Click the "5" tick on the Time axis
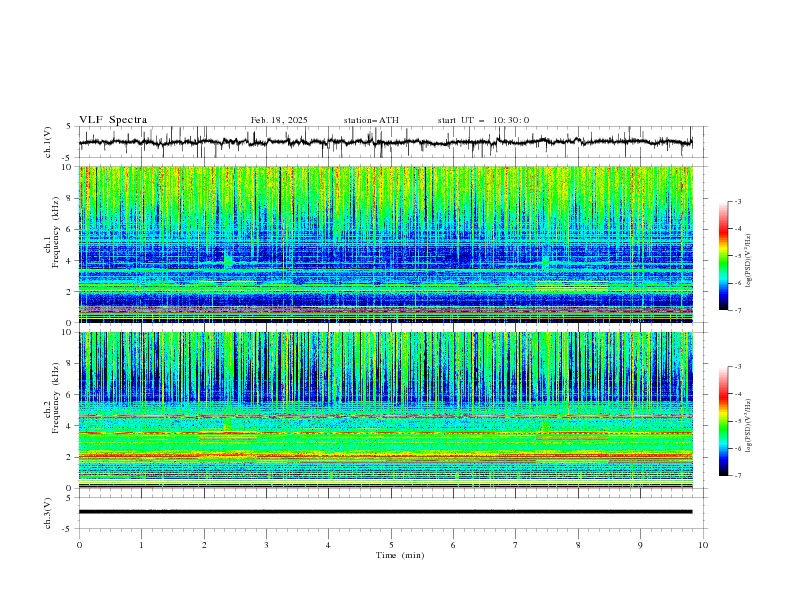 pyautogui.click(x=391, y=545)
